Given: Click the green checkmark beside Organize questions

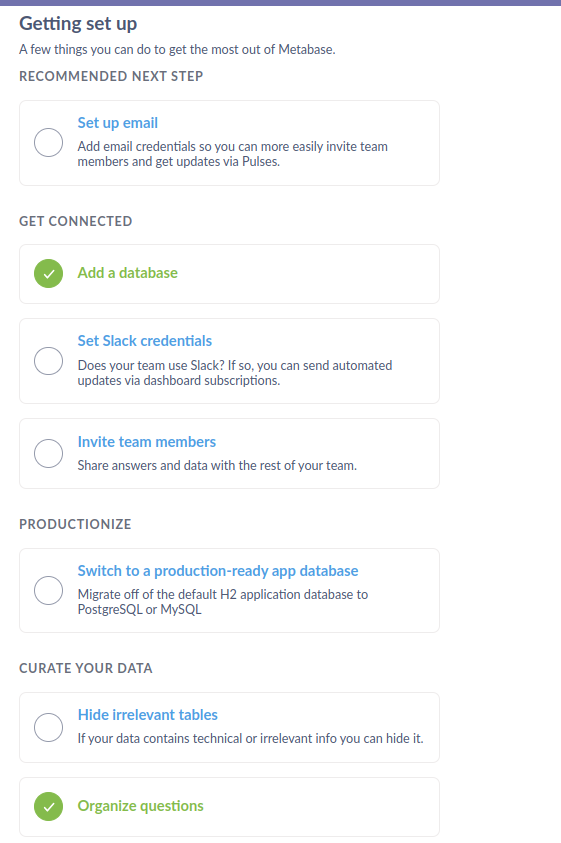Looking at the screenshot, I should [x=48, y=806].
